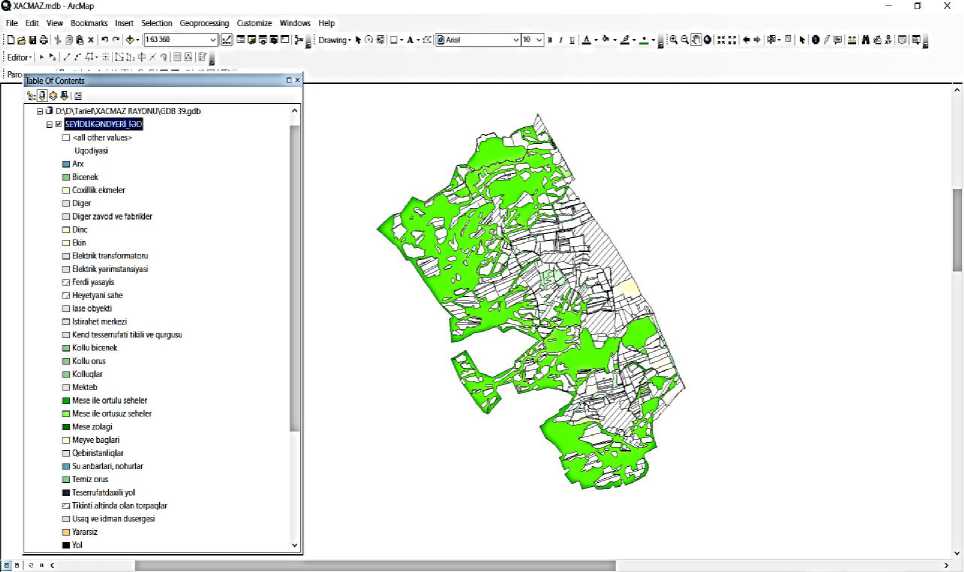Toggle bold text formatting button
Image resolution: width=964 pixels, height=572 pixels.
(549, 40)
